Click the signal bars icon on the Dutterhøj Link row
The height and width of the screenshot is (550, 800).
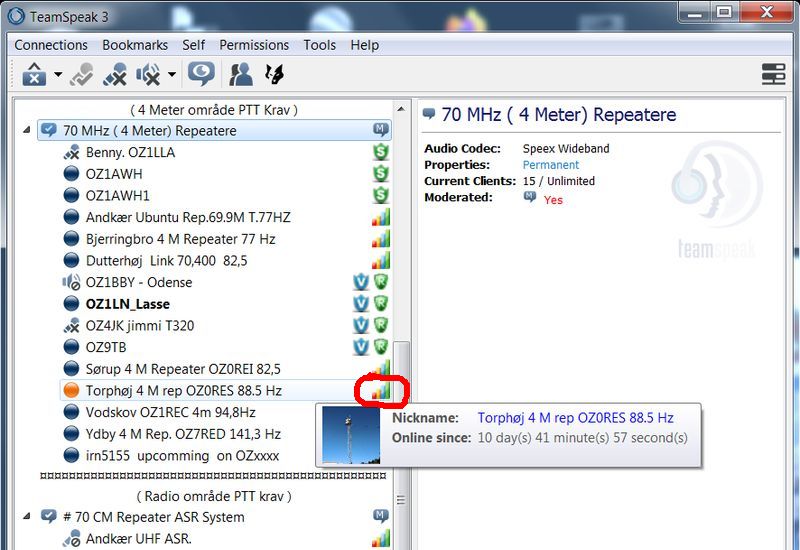tap(381, 260)
